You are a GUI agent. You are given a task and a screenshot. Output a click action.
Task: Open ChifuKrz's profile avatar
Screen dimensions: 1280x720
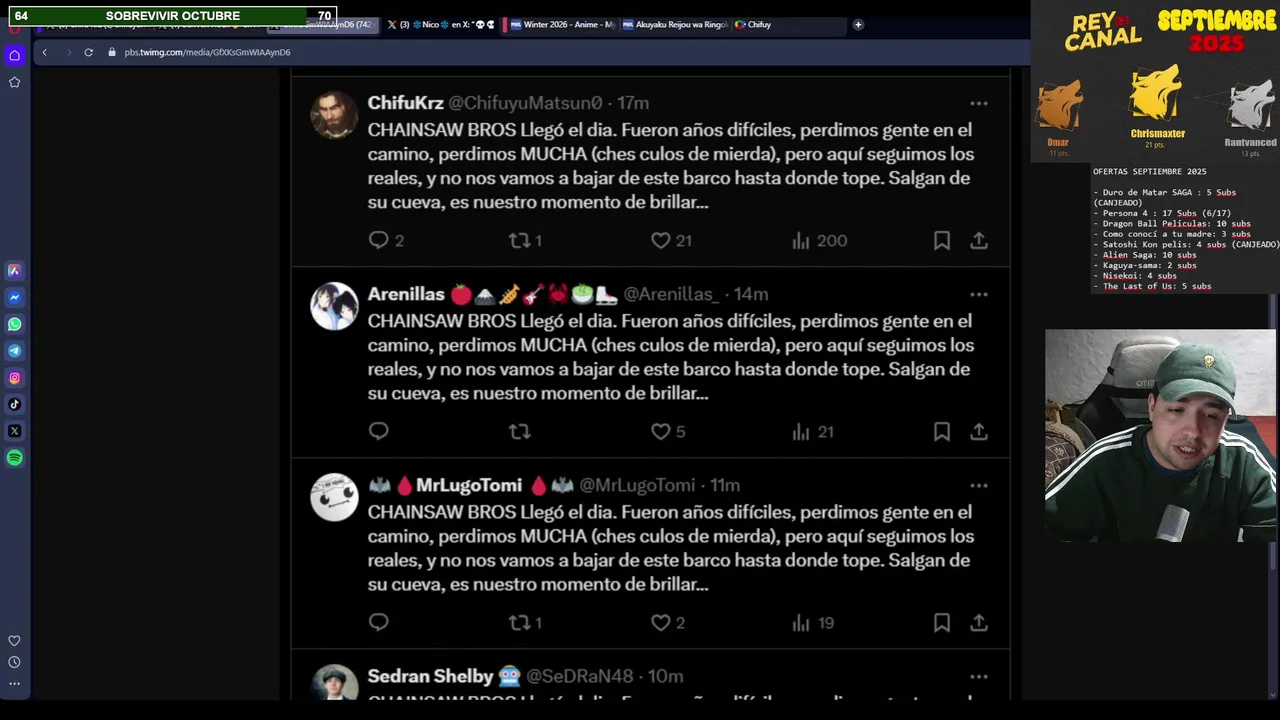[x=334, y=114]
